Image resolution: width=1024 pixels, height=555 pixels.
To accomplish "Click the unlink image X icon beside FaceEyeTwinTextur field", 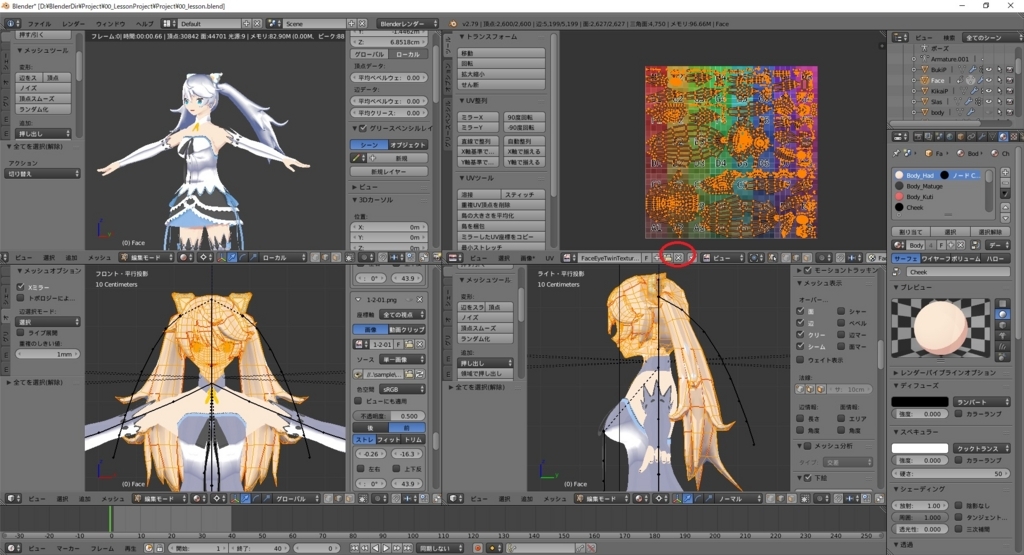I will pyautogui.click(x=679, y=258).
